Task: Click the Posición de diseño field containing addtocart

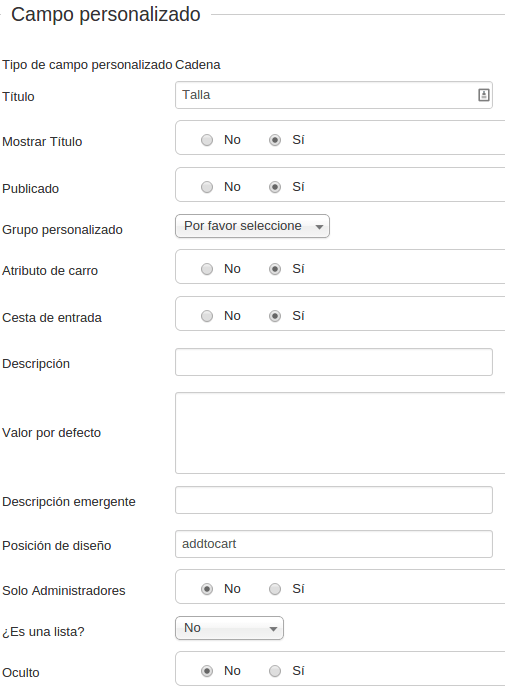Action: pyautogui.click(x=334, y=544)
